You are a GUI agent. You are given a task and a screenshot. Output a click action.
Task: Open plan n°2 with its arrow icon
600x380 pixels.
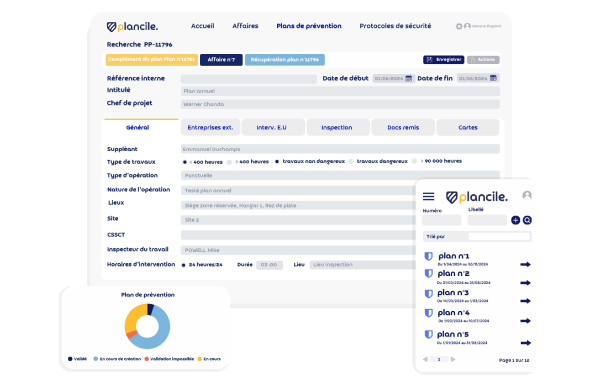[525, 283]
